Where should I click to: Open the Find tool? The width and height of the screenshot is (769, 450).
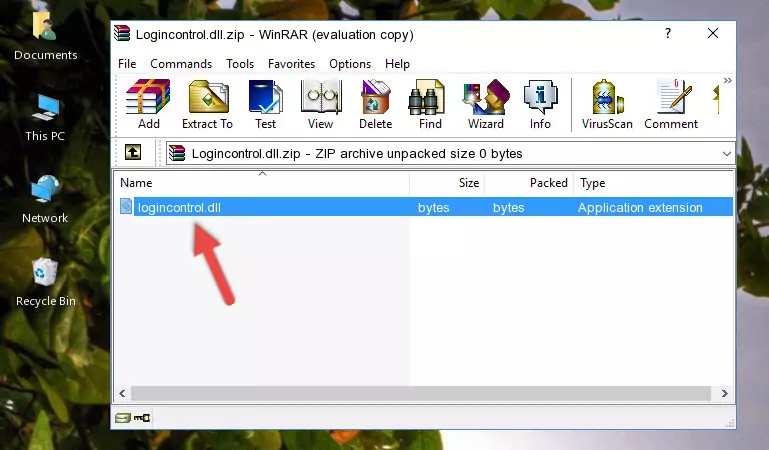(x=430, y=105)
